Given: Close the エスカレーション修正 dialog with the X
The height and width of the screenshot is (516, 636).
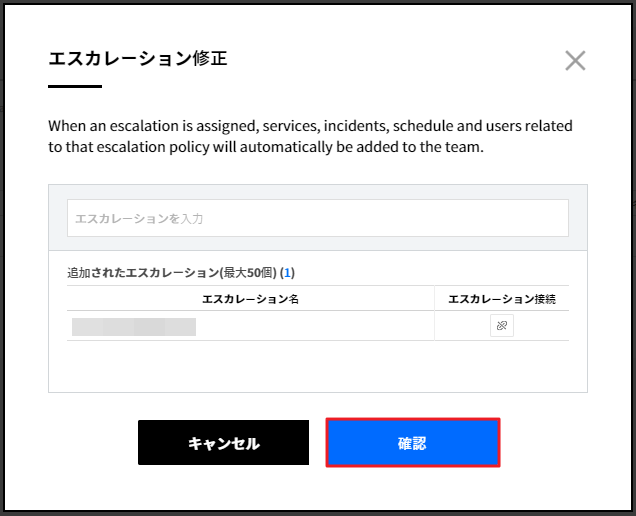Looking at the screenshot, I should 575,60.
